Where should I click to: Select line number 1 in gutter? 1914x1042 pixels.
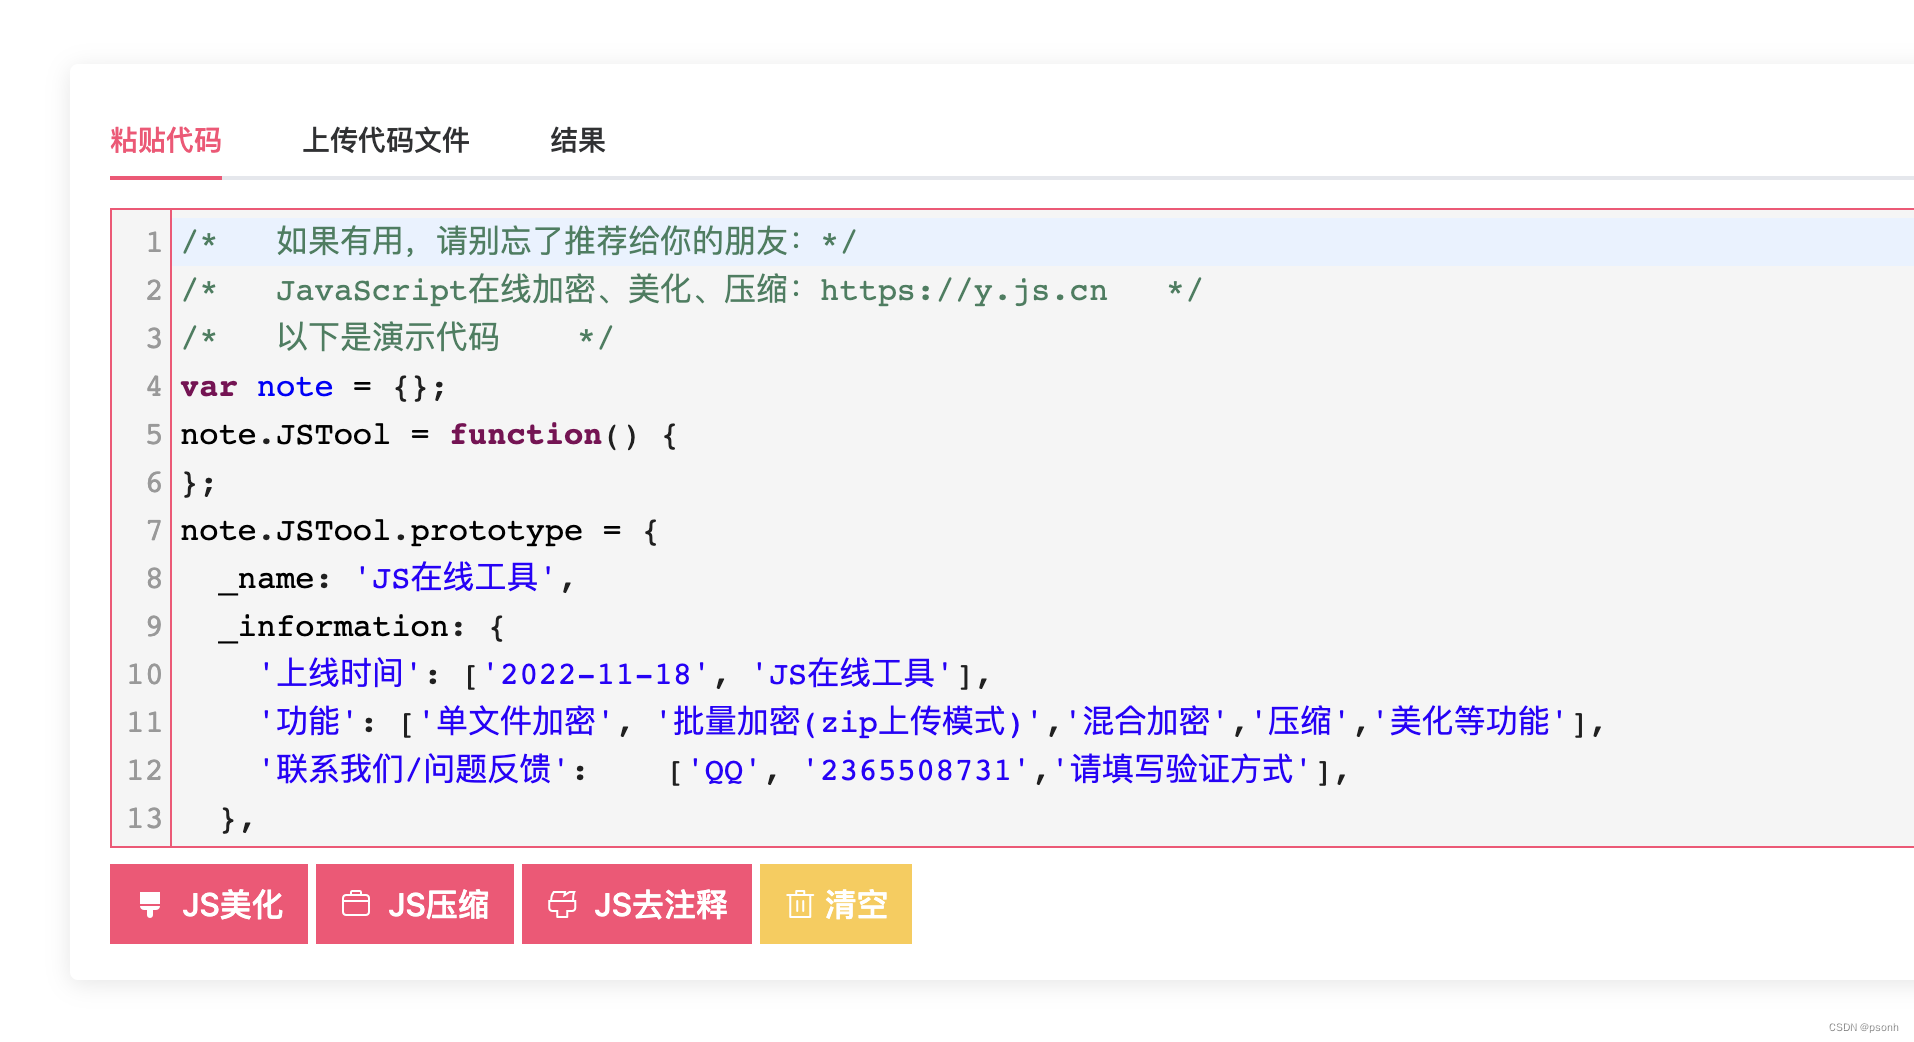point(154,242)
